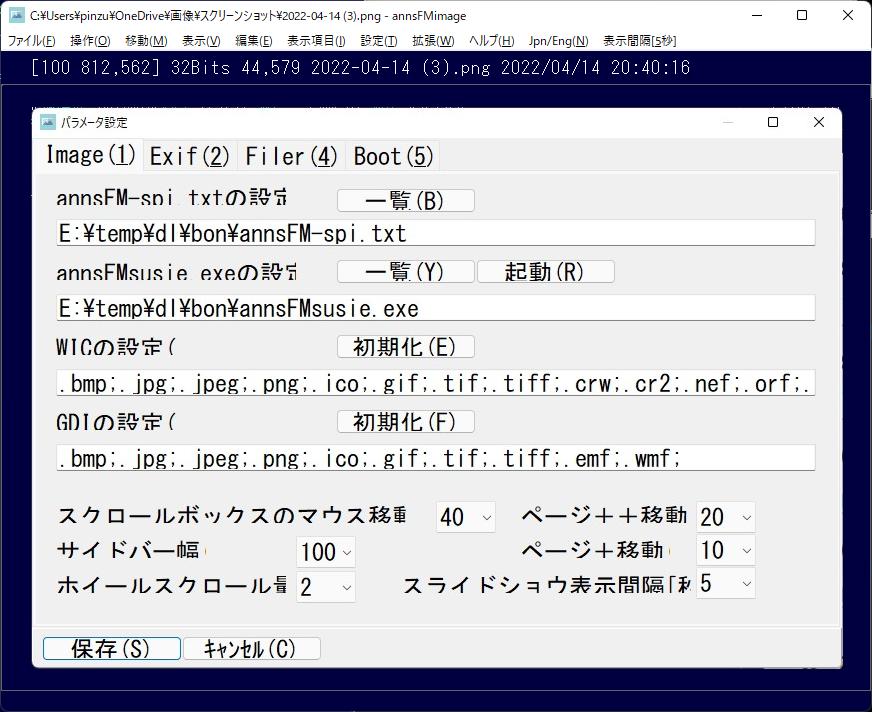Expand the スクロールボックス mouse movement dropdown
This screenshot has width=872, height=712.
466,517
